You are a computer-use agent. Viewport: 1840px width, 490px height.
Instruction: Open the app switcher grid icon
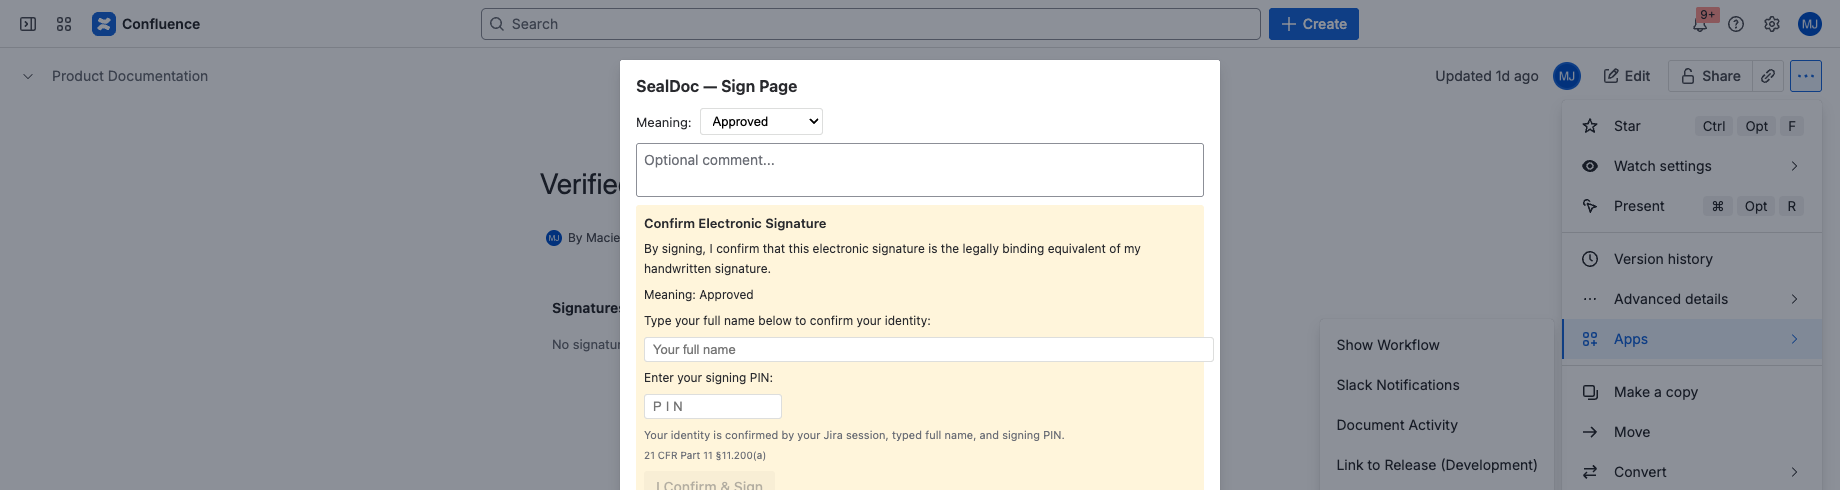tap(64, 24)
